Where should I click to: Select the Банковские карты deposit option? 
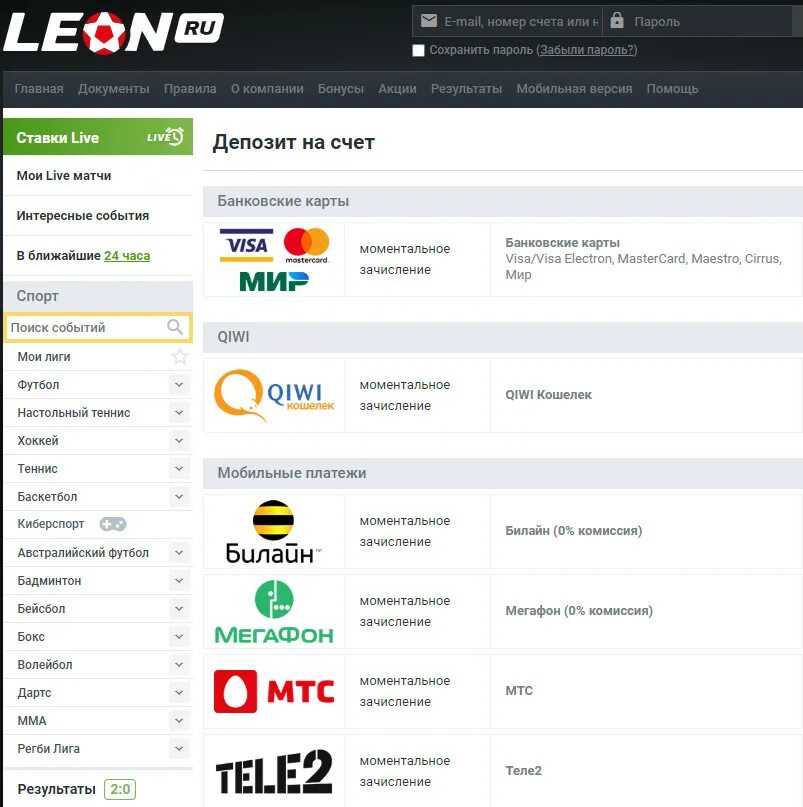click(503, 259)
